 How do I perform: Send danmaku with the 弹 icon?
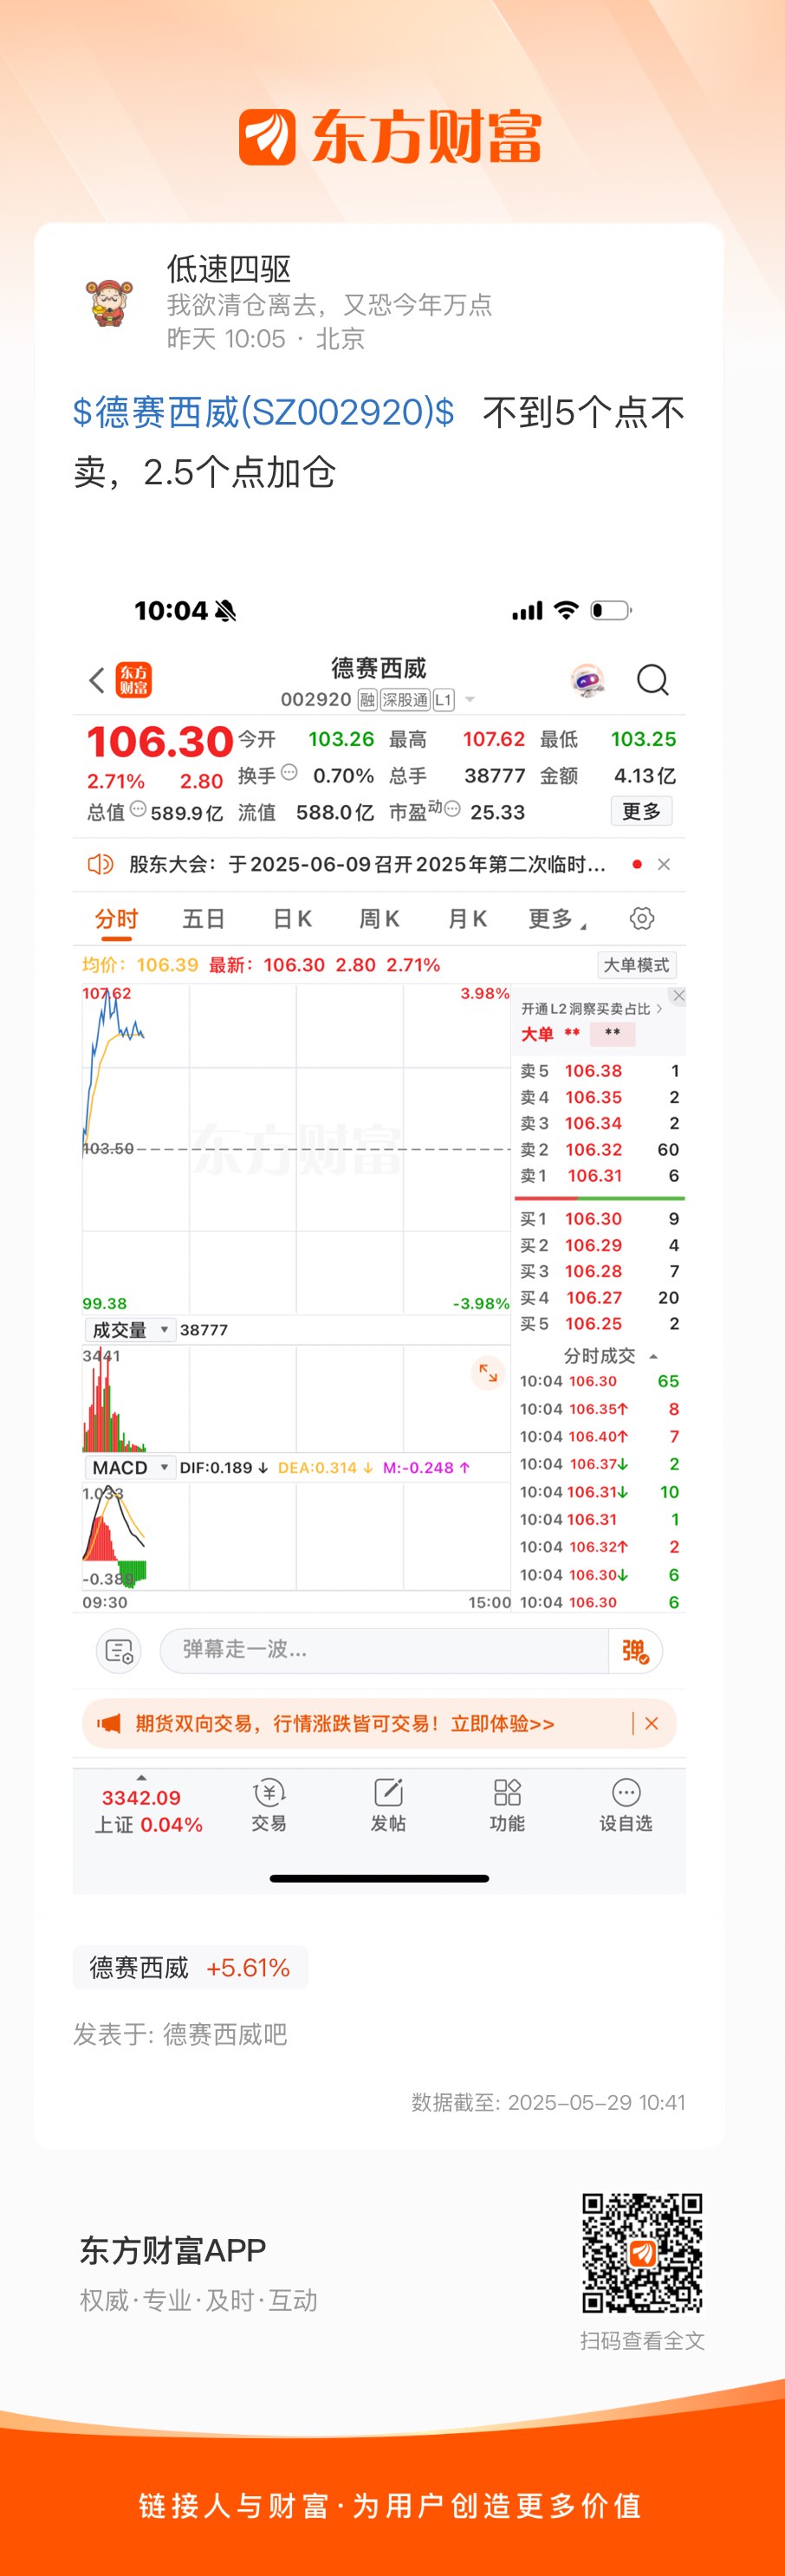(x=635, y=1651)
